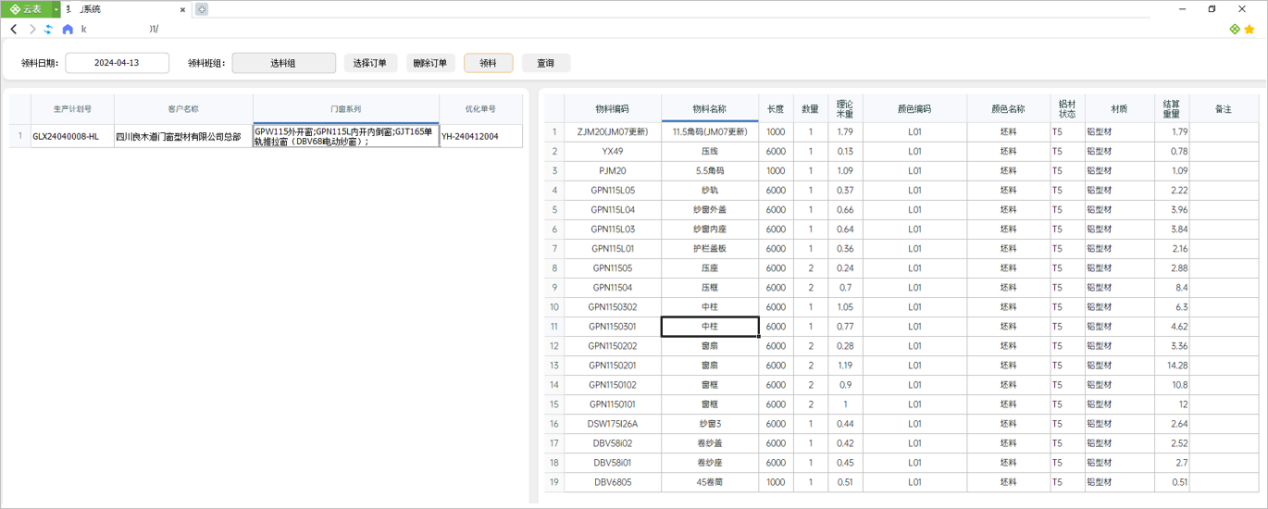Click the 材质 column header
The image size is (1268, 509).
coord(1119,108)
